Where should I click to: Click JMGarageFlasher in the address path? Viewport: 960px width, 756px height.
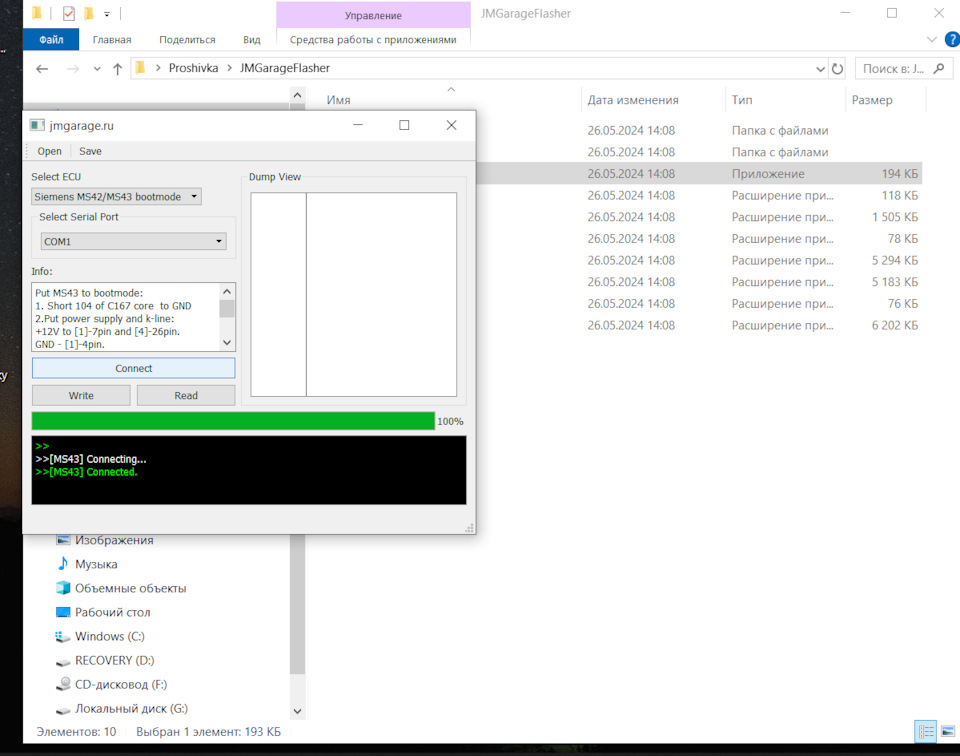point(285,68)
